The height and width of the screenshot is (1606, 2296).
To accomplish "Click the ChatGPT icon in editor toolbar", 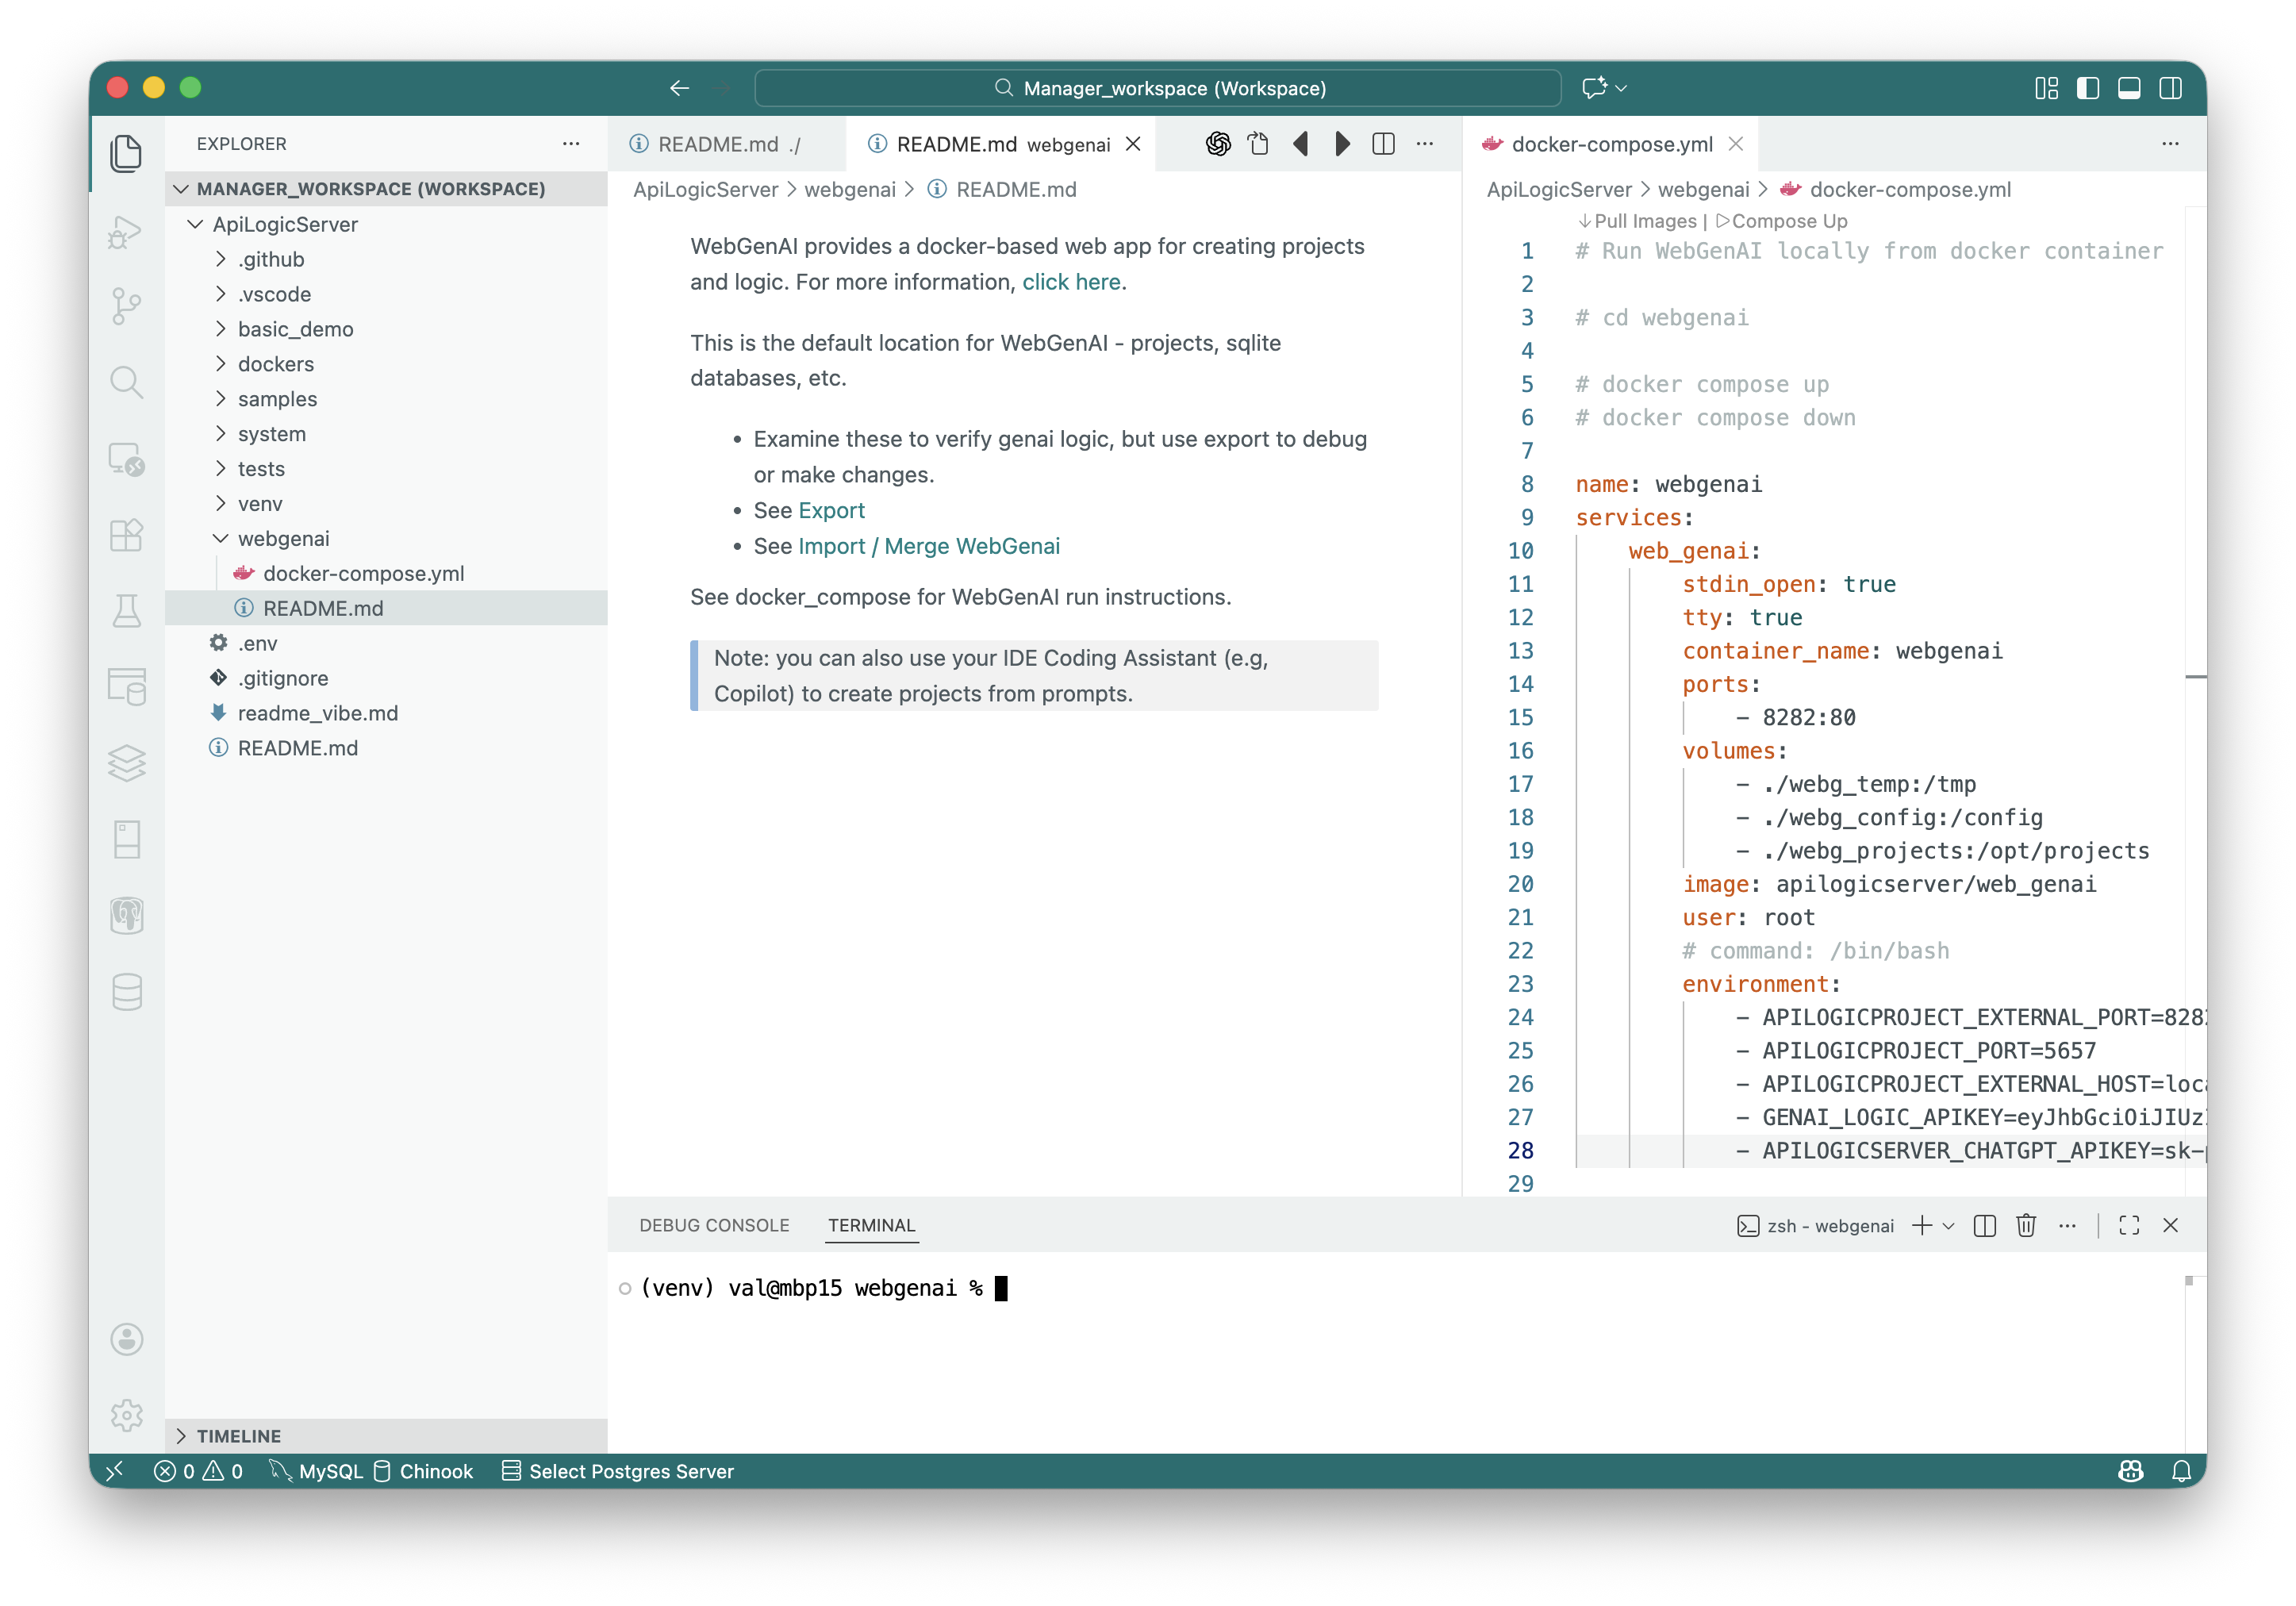I will 1217,144.
